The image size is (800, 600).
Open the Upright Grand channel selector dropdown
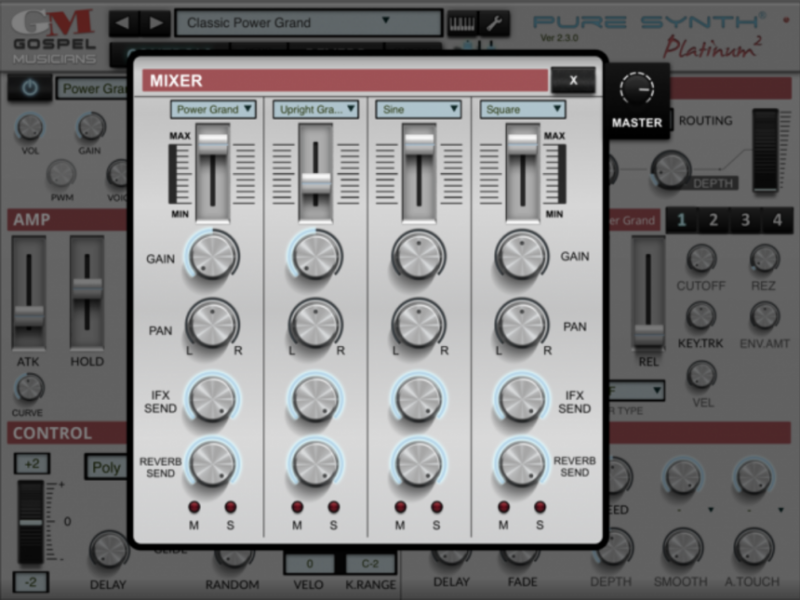(316, 110)
